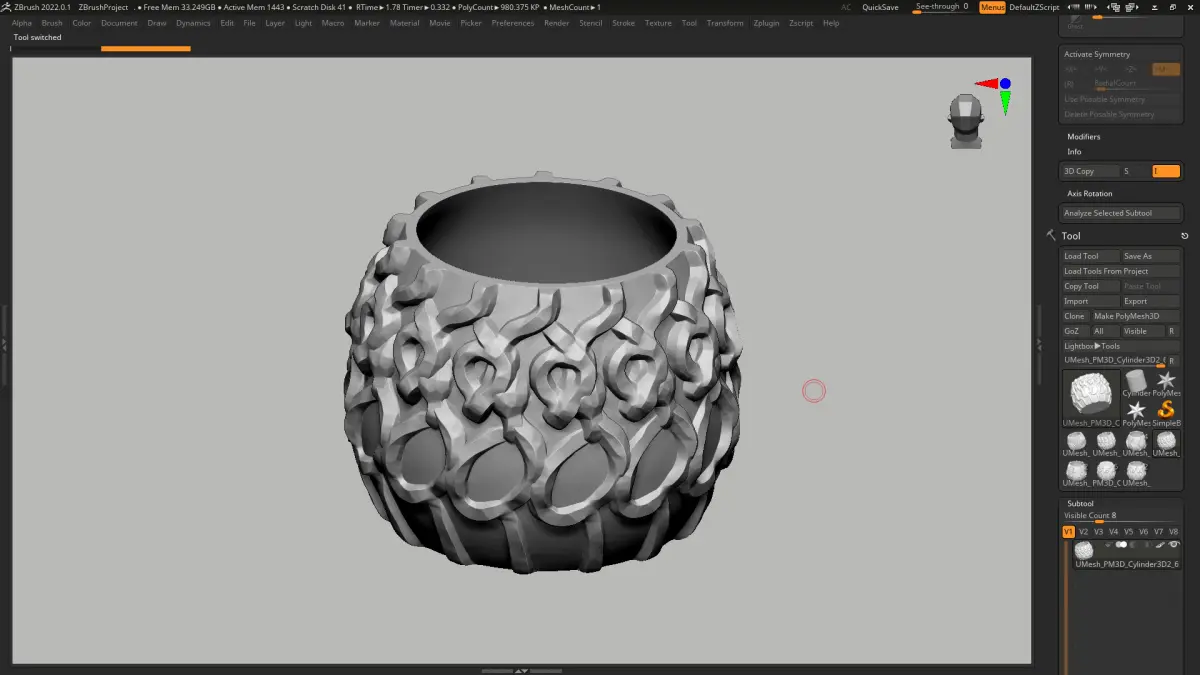Click the Tool palette hammer icon

[x=1051, y=235]
